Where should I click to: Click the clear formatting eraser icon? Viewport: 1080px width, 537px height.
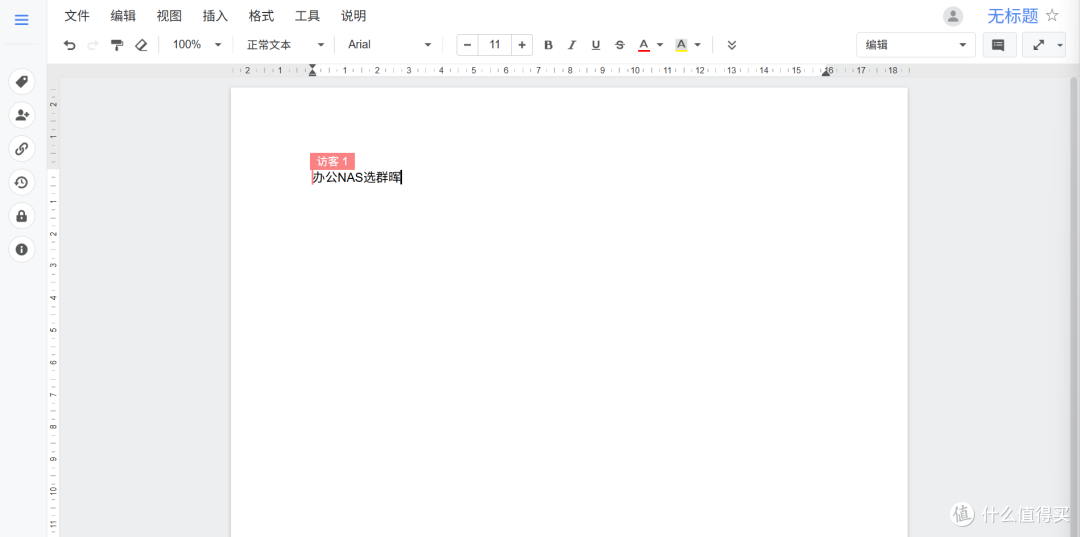[x=141, y=45]
